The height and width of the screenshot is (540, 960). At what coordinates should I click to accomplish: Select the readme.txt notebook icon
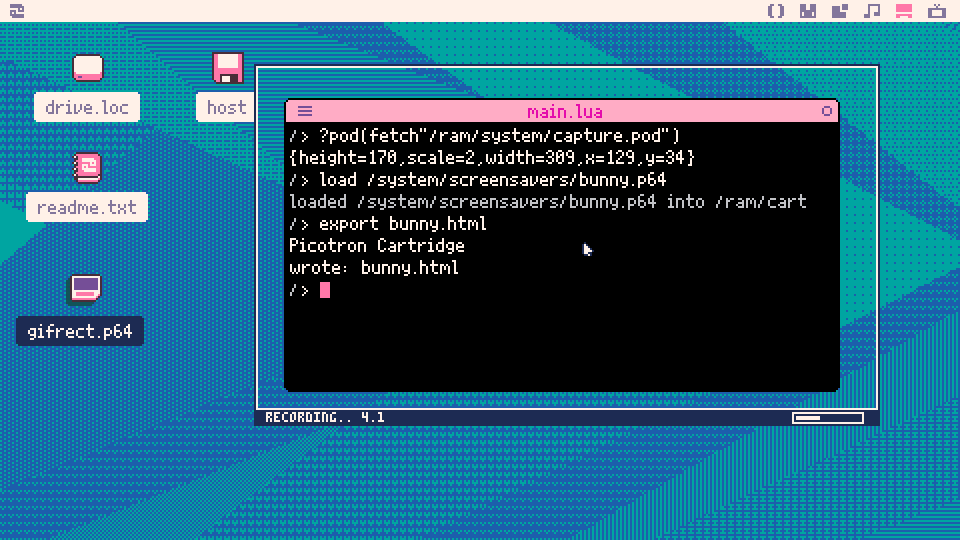[x=87, y=167]
